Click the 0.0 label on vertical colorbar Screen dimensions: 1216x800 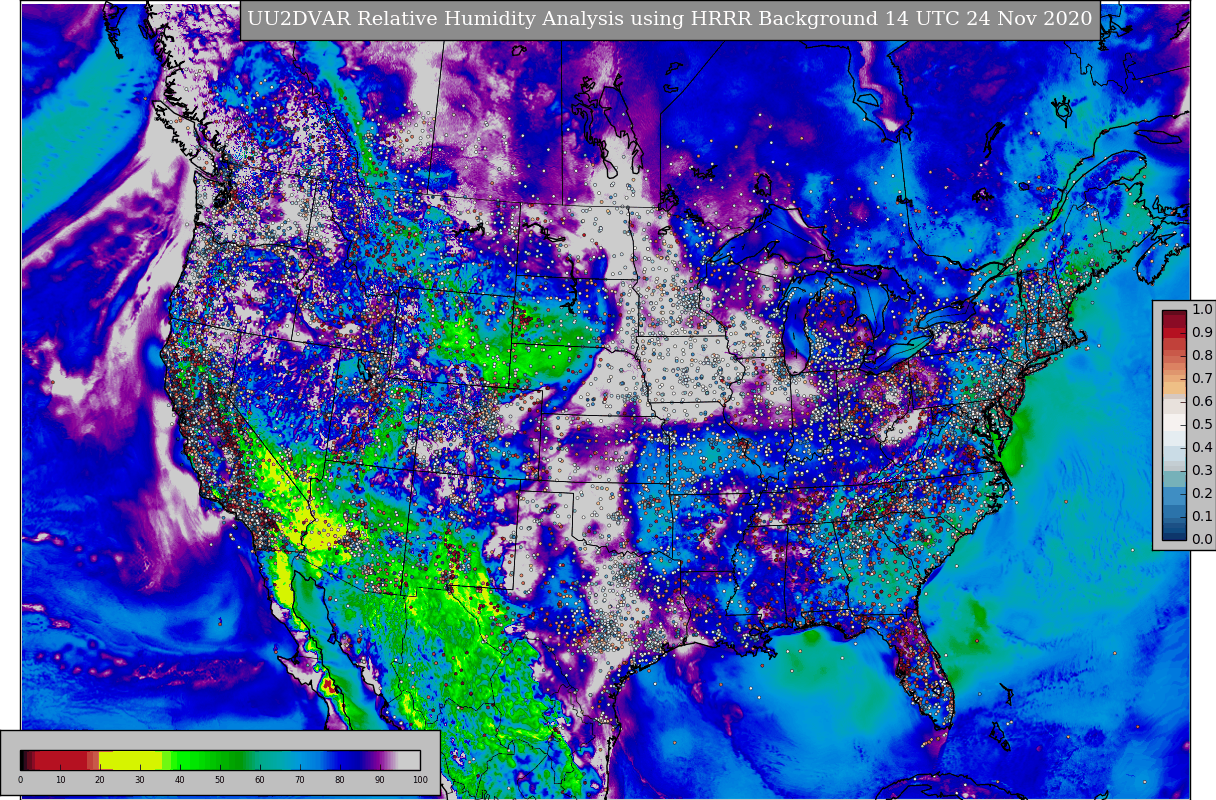click(x=1202, y=540)
